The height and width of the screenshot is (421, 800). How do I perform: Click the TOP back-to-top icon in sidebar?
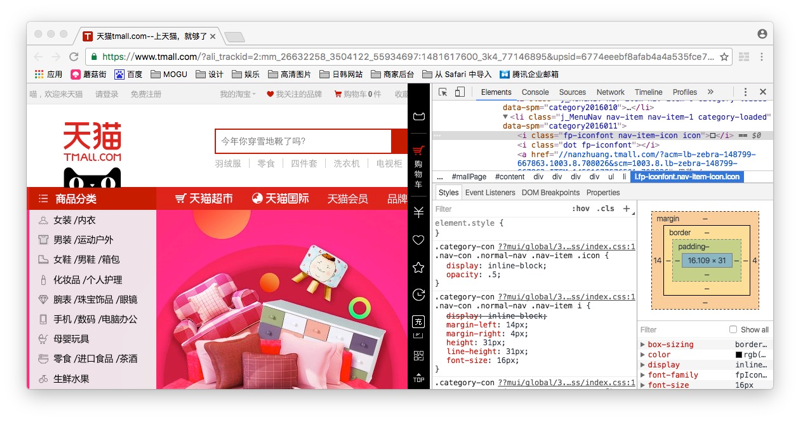(x=418, y=378)
